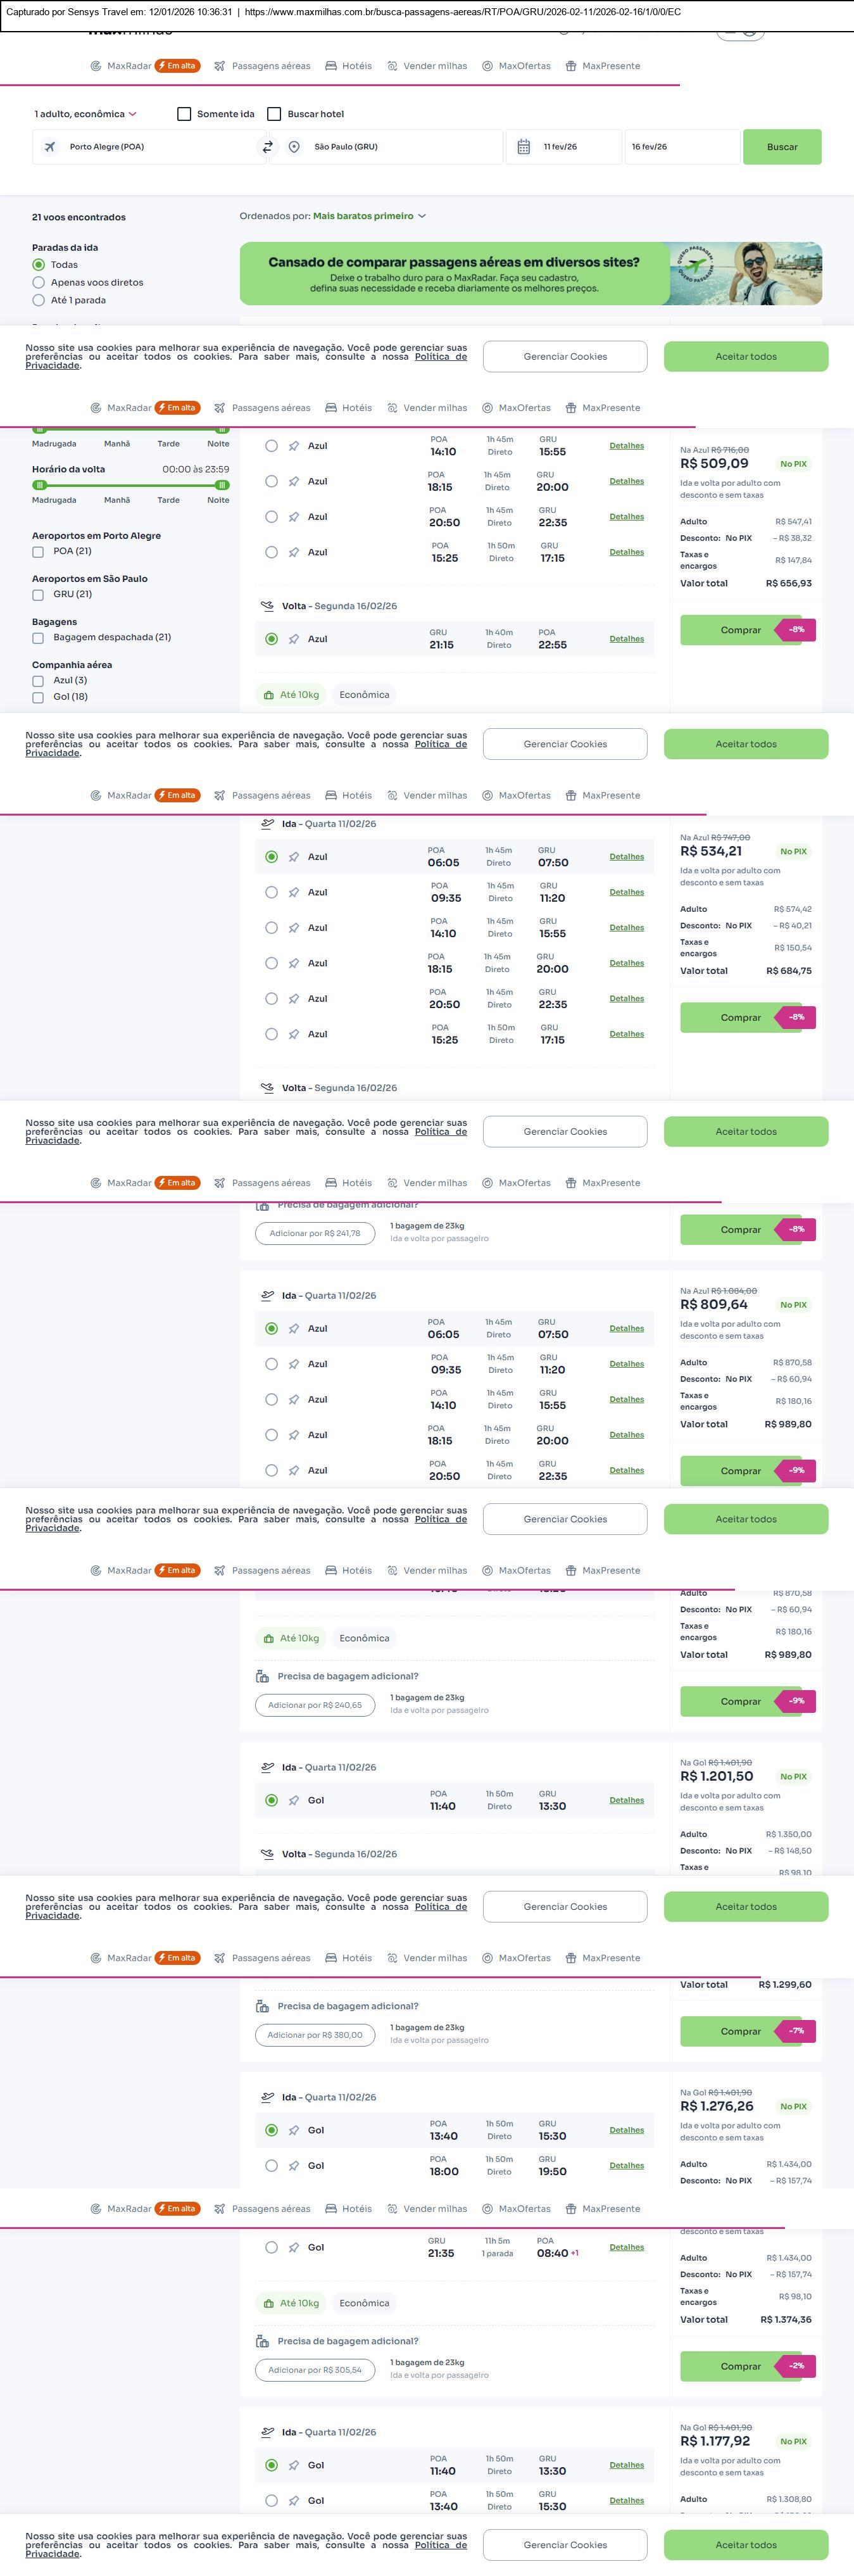
Task: Click Adicionar por R$ 241,78 baggage button
Action: click(315, 1233)
